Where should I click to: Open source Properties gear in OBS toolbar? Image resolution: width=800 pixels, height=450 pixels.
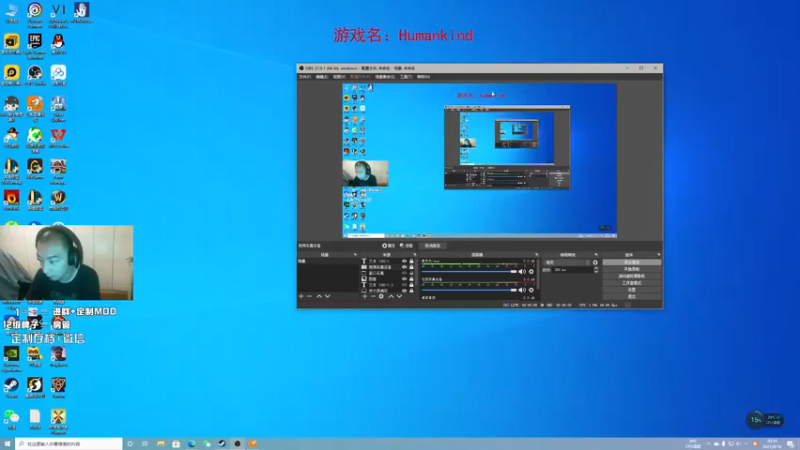(388, 245)
